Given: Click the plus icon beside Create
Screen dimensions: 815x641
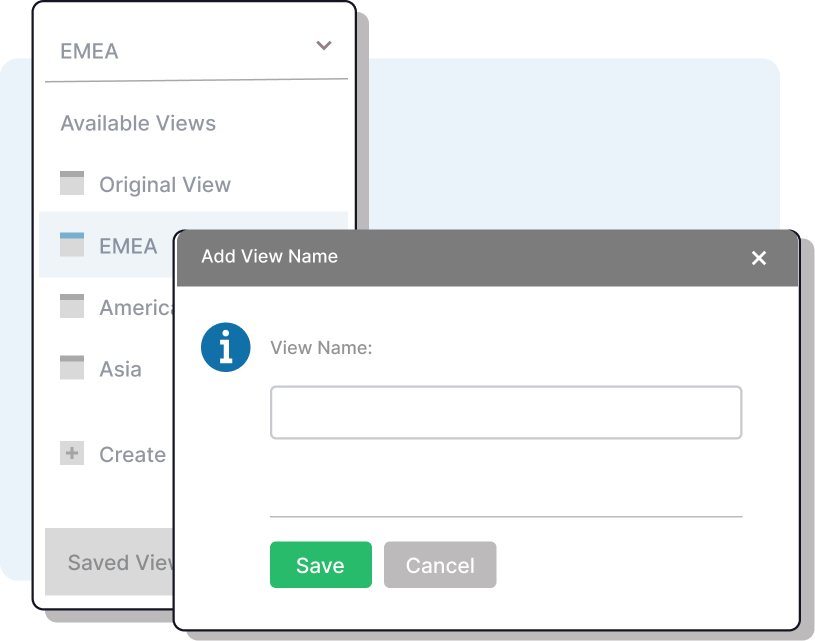Looking at the screenshot, I should point(72,453).
